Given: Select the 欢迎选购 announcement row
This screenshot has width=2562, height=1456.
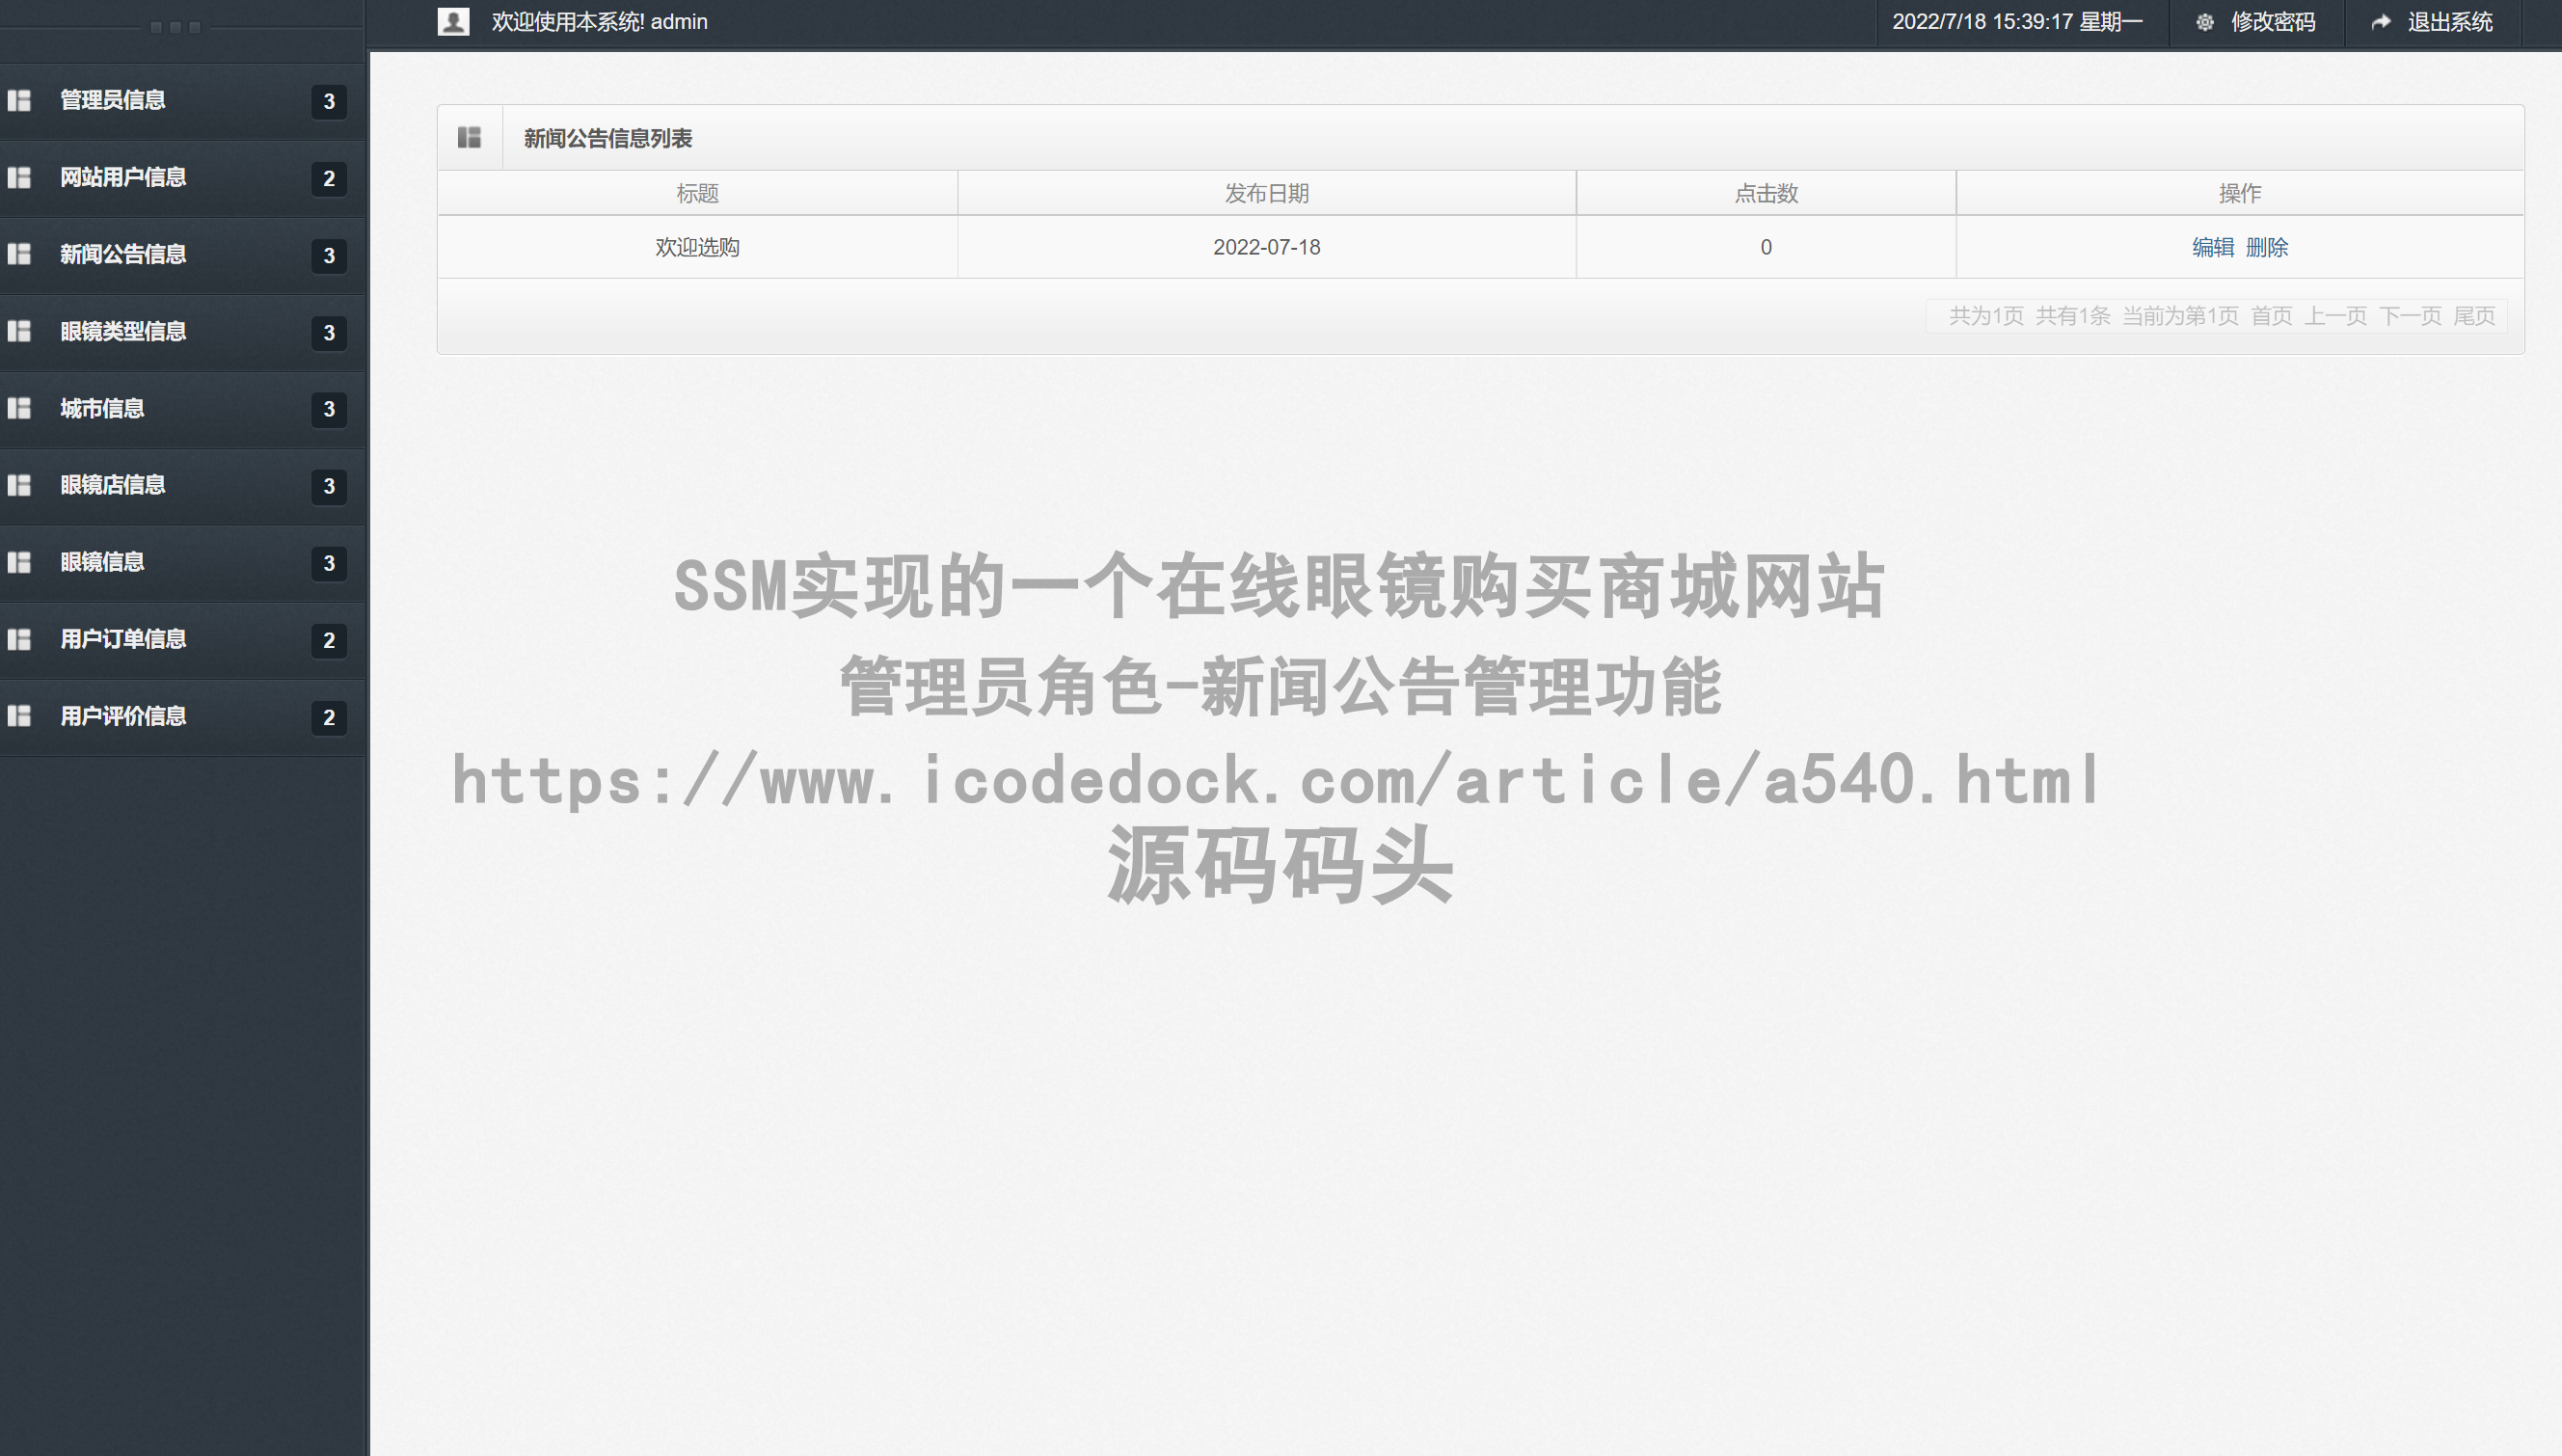Looking at the screenshot, I should 697,247.
